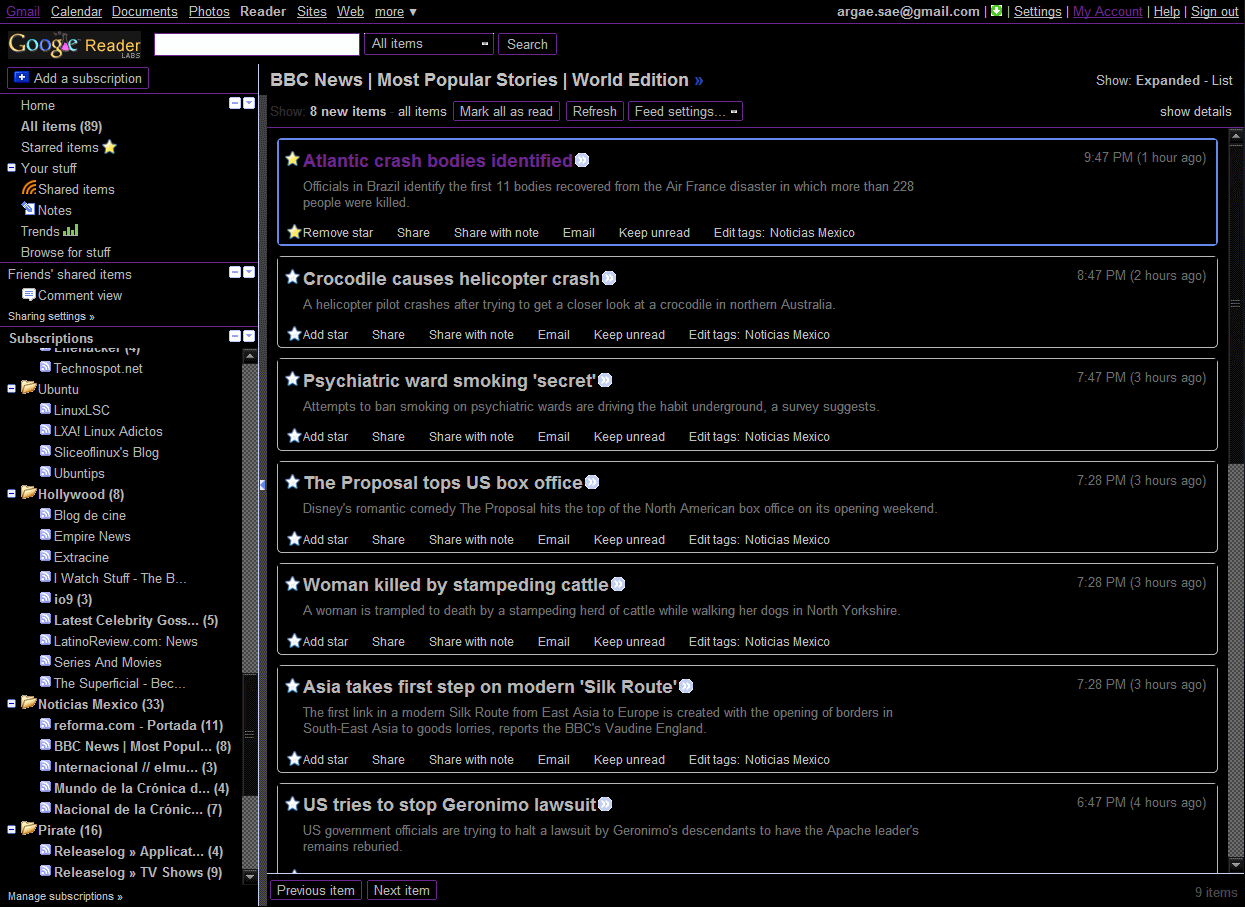
Task: Collapse the Hollywood folder
Action: 12,494
